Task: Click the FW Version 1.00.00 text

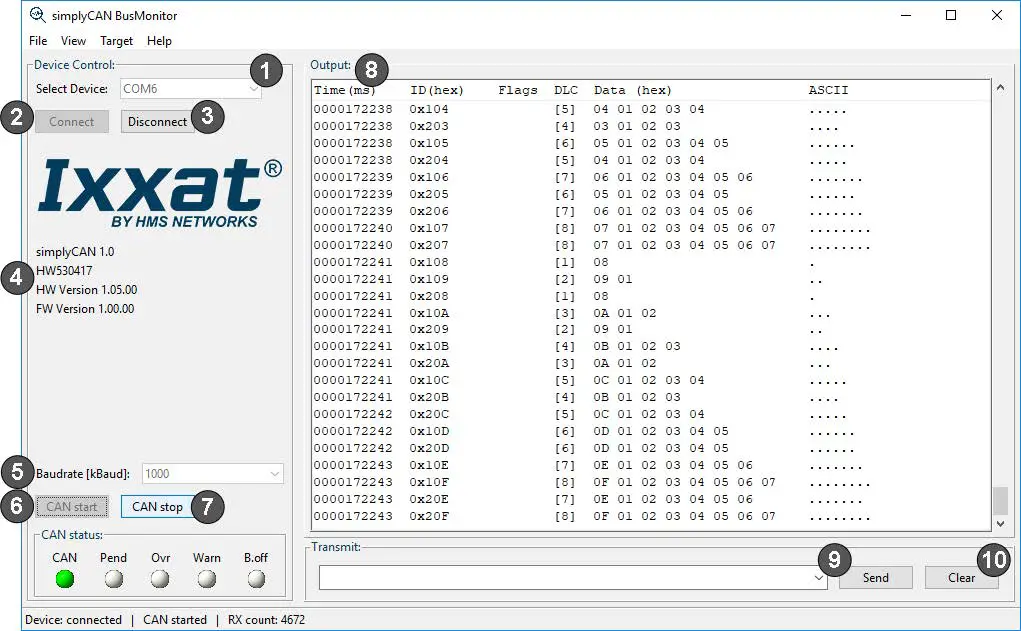Action: tap(85, 309)
